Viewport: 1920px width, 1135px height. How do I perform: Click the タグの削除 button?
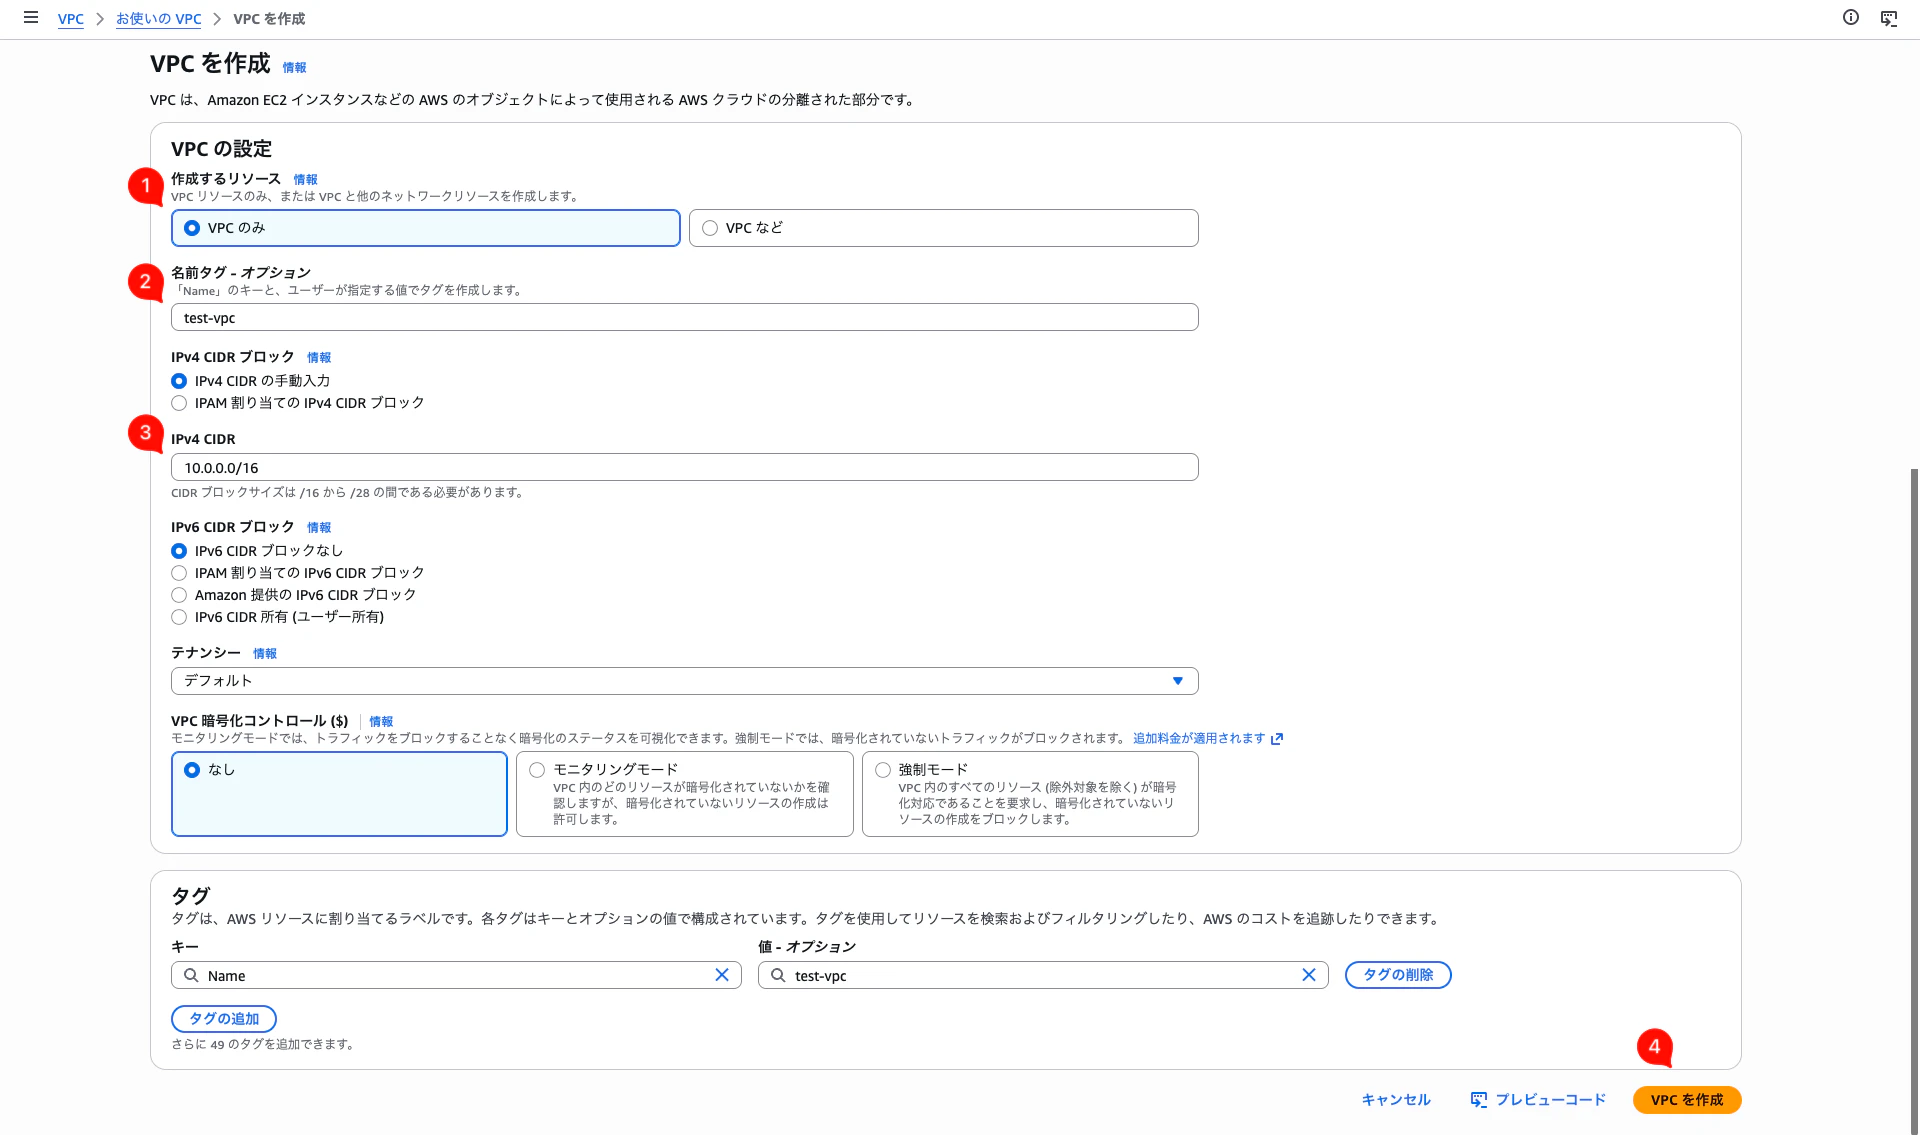(1397, 975)
